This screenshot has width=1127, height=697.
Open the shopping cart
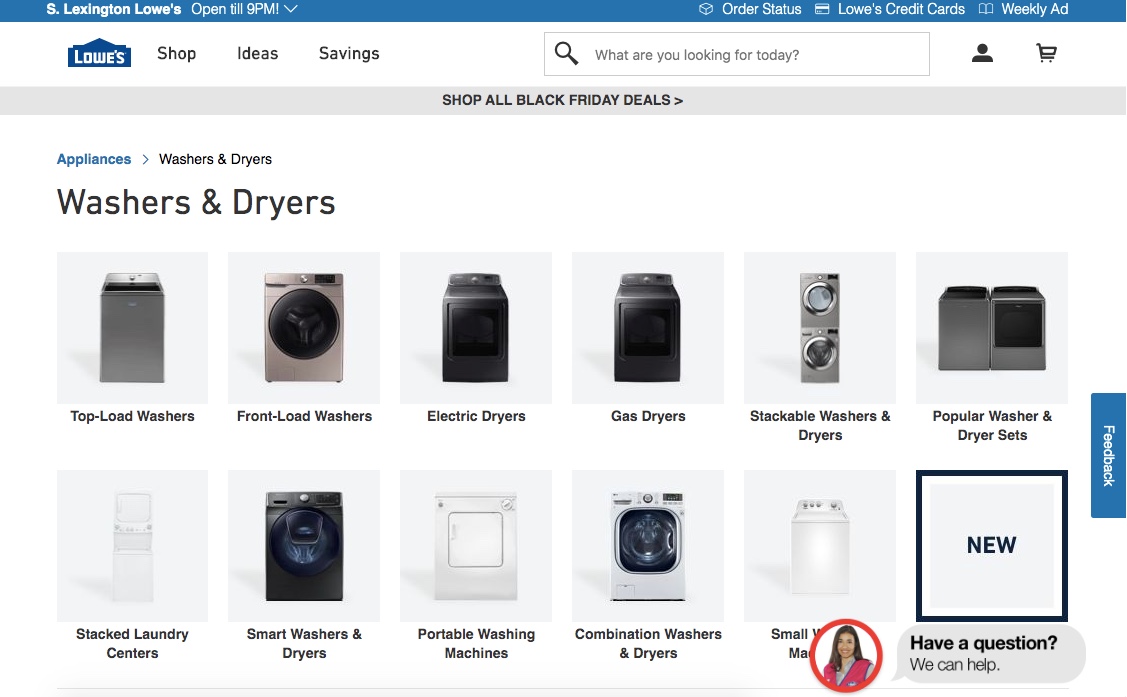(1046, 53)
